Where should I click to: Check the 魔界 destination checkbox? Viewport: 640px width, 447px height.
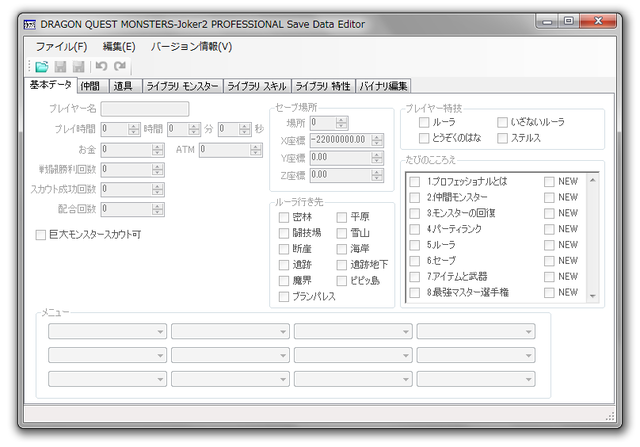tap(284, 281)
